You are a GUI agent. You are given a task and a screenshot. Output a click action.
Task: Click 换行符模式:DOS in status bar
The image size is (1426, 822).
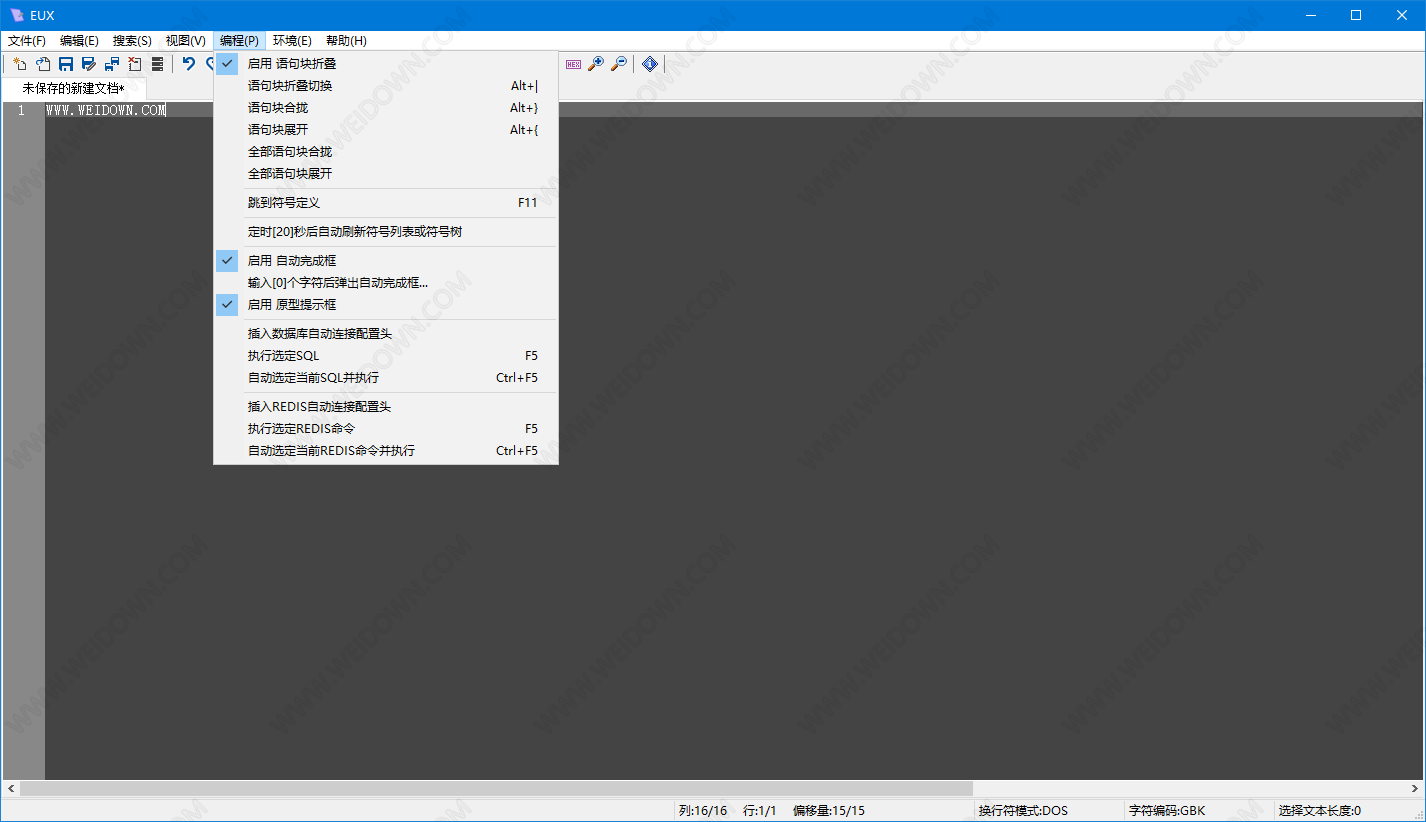tap(1023, 811)
